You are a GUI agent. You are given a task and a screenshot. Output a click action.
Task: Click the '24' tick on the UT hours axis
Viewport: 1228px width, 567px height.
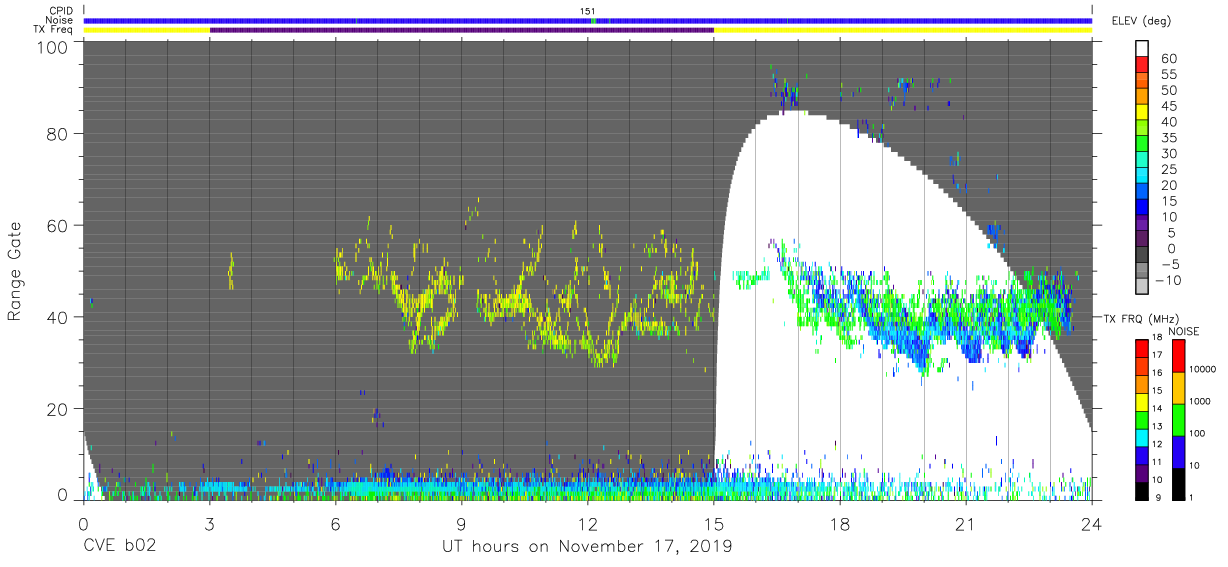click(x=1092, y=523)
